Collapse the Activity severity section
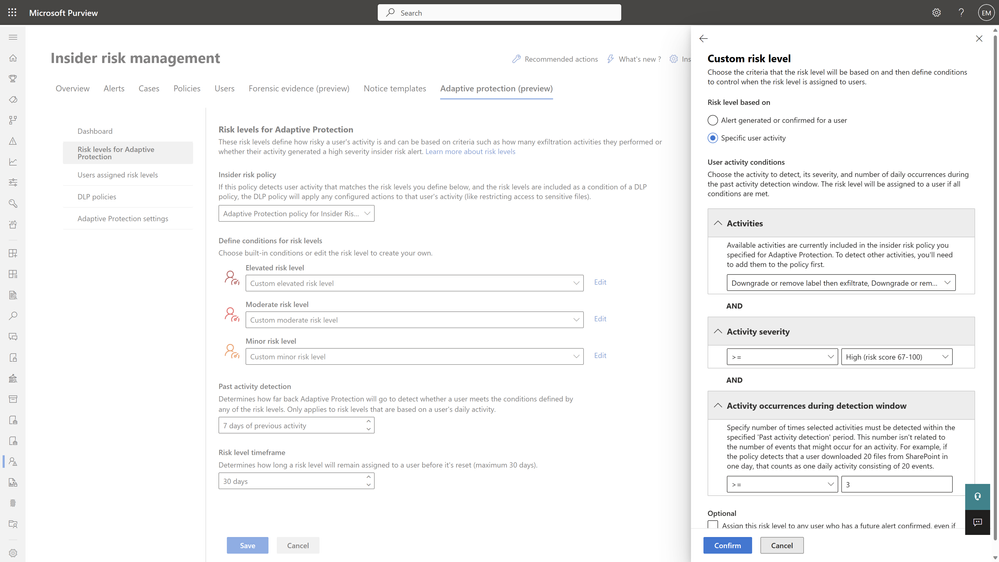 [718, 332]
